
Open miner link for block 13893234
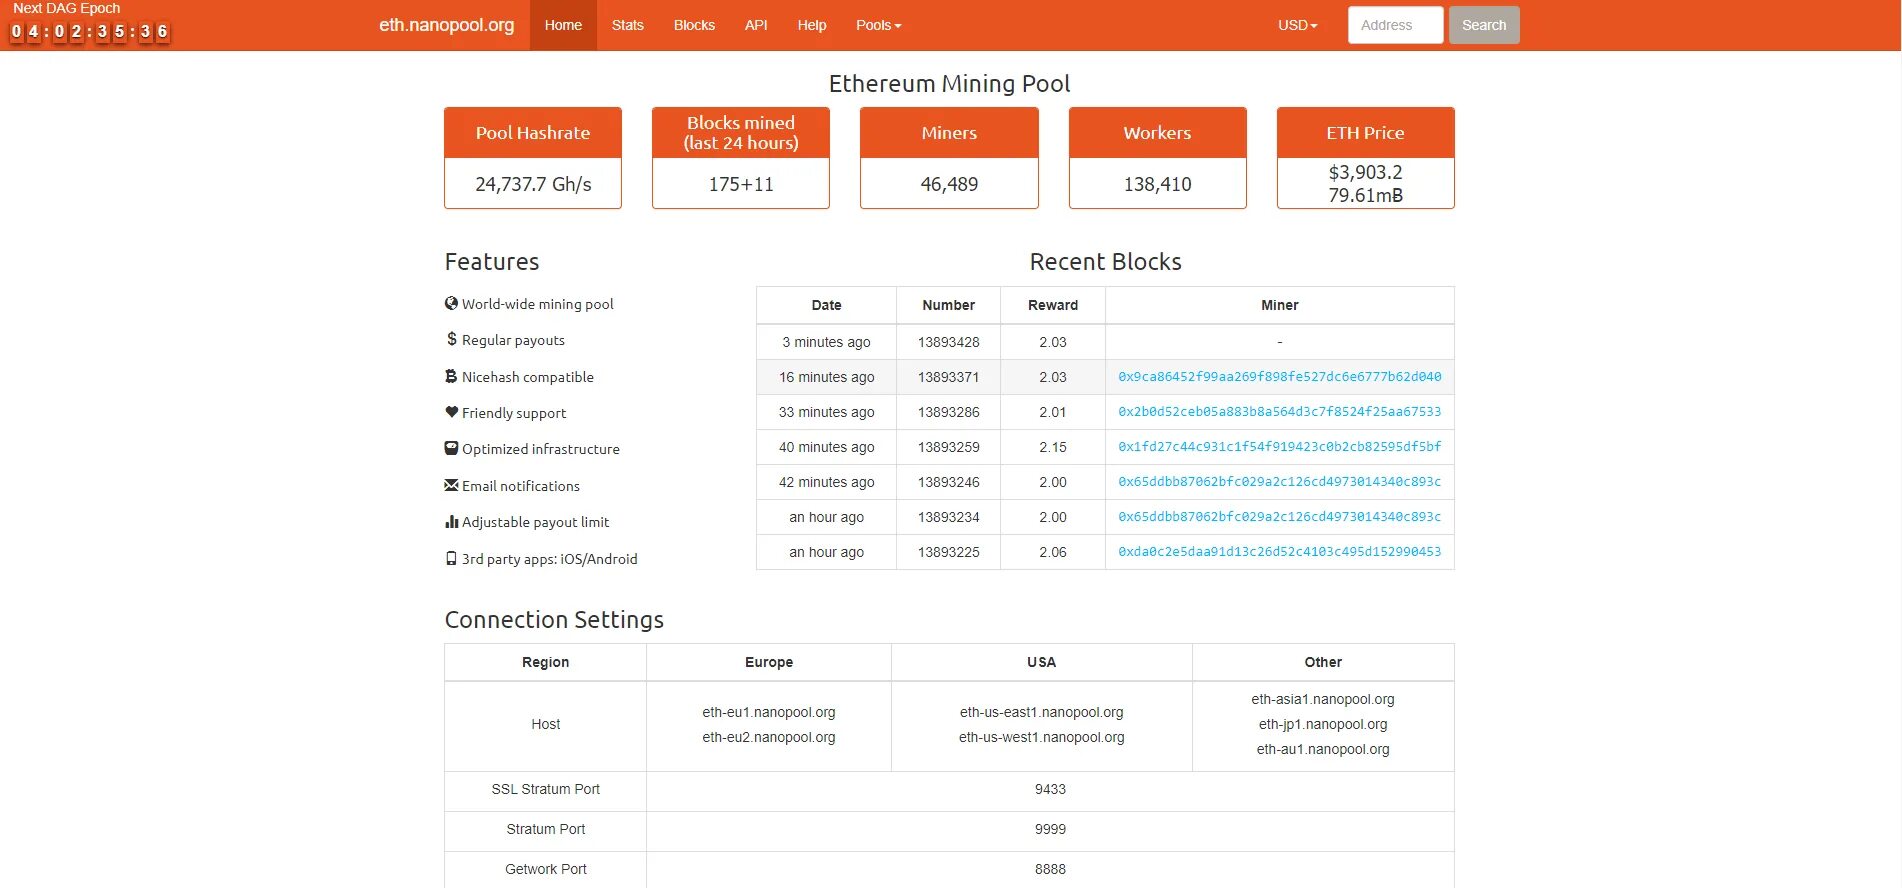tap(1279, 517)
